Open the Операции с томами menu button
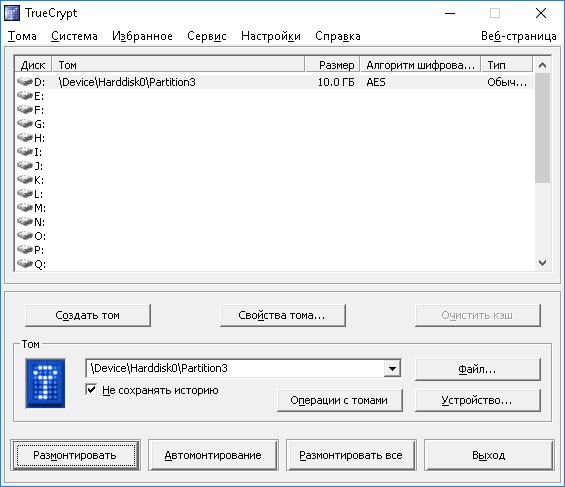Viewport: 565px width, 487px height. click(339, 400)
